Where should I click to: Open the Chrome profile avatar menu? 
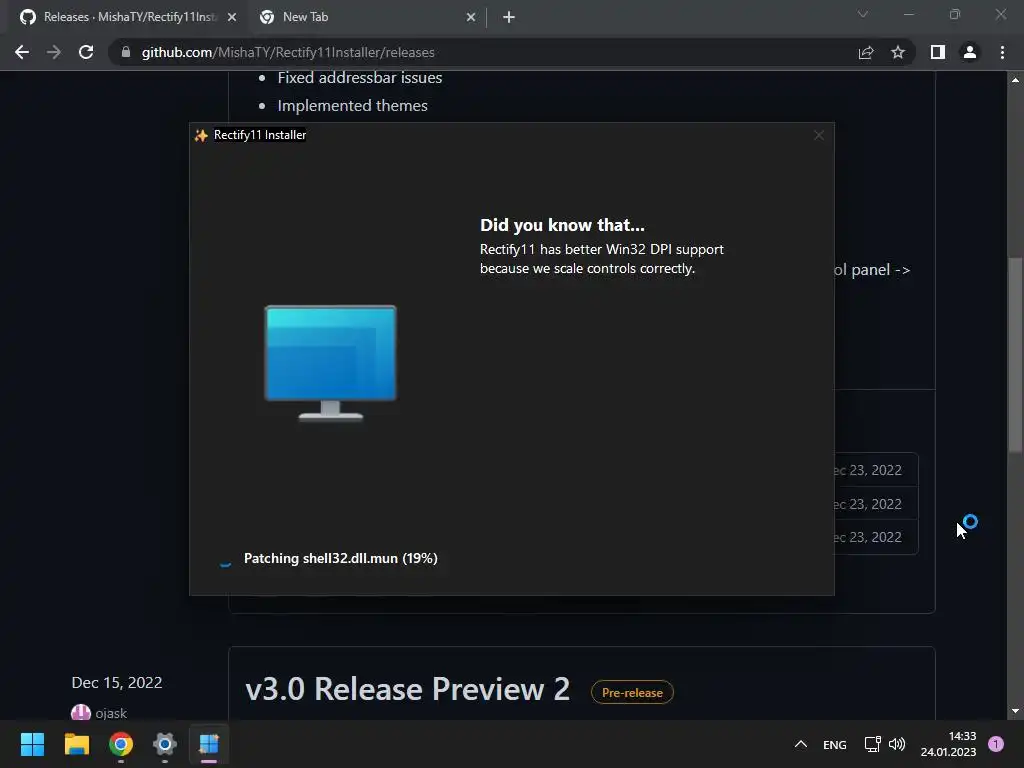(970, 52)
